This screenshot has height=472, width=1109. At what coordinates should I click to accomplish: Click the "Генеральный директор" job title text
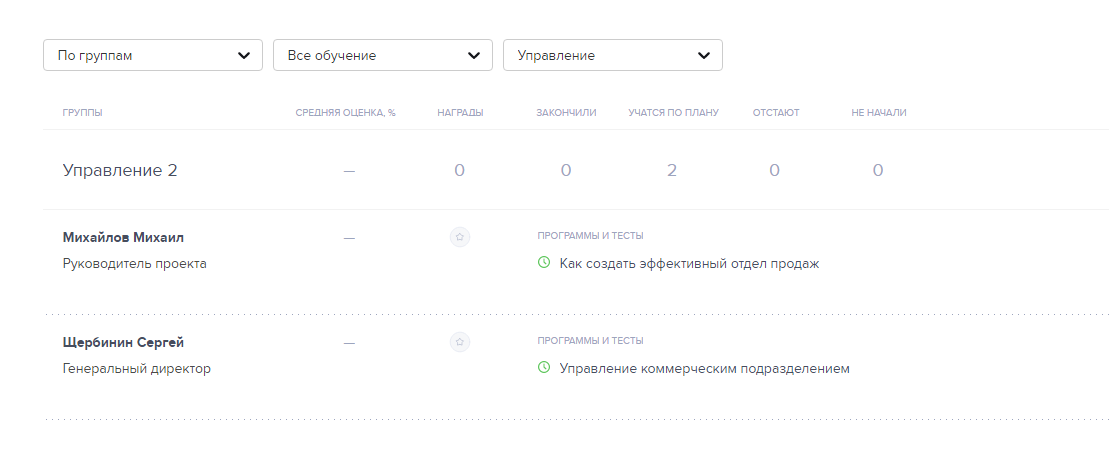click(x=137, y=369)
